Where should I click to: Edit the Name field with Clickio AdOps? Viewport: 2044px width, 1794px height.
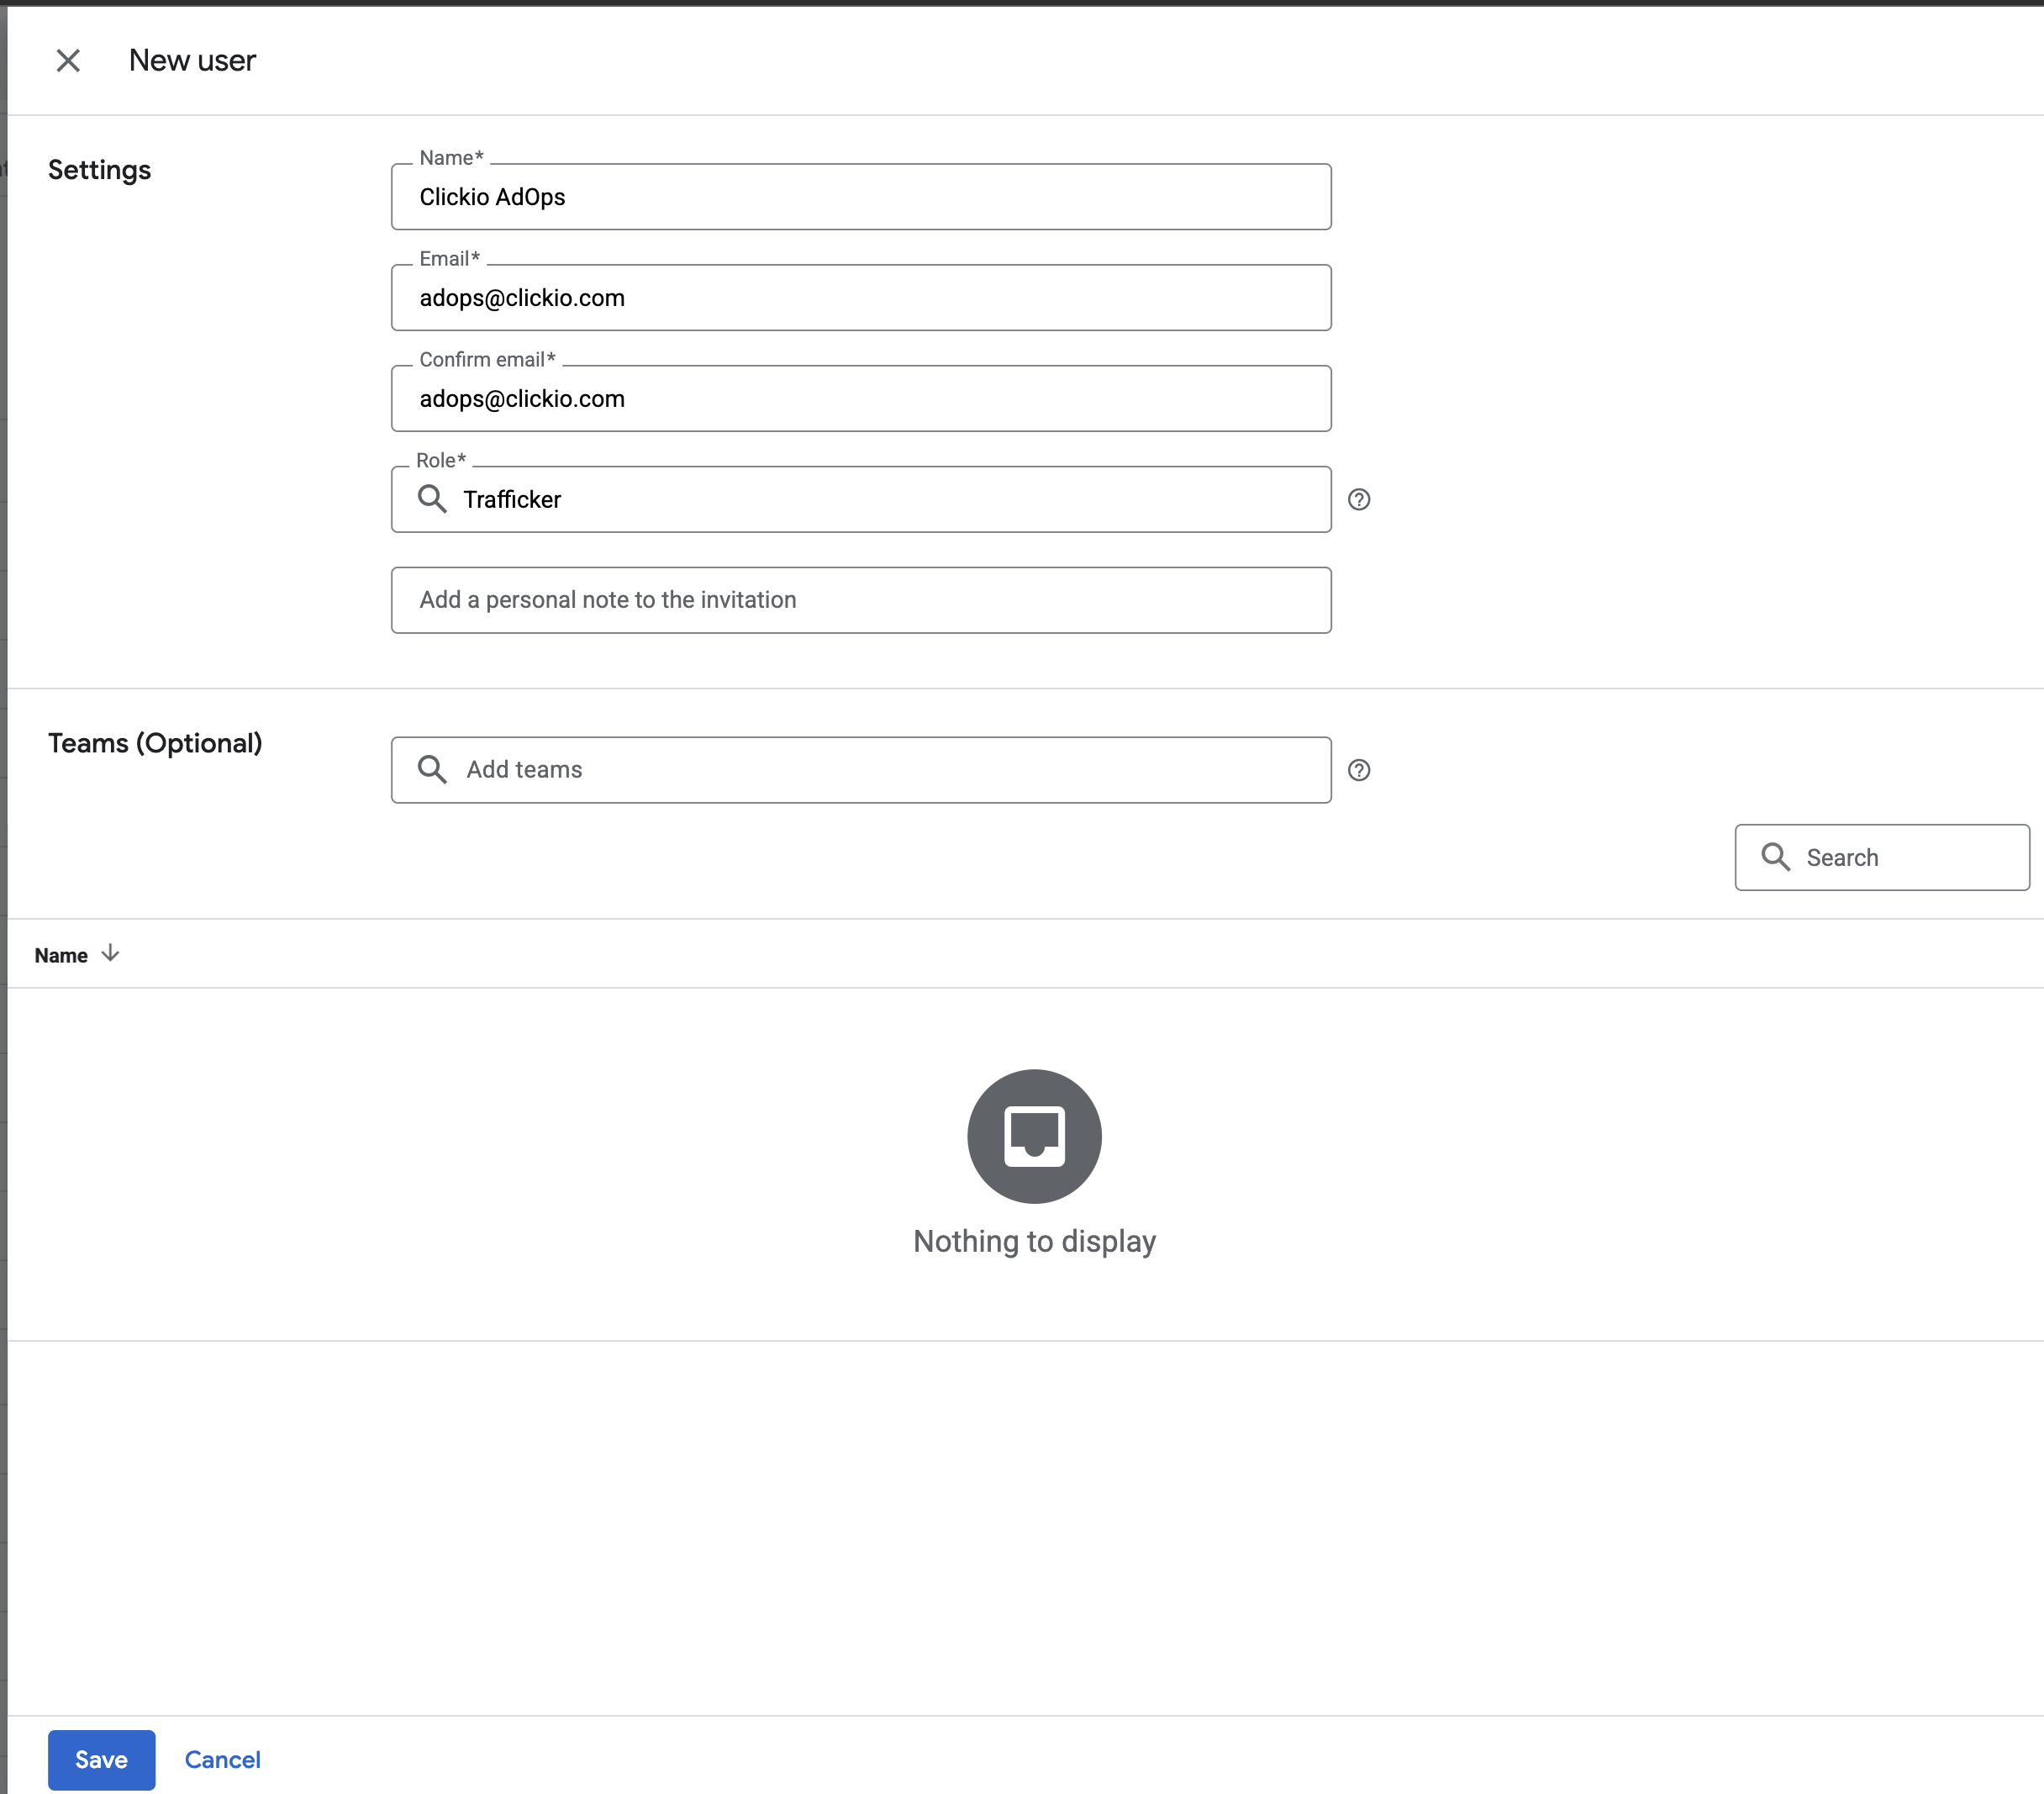click(860, 197)
